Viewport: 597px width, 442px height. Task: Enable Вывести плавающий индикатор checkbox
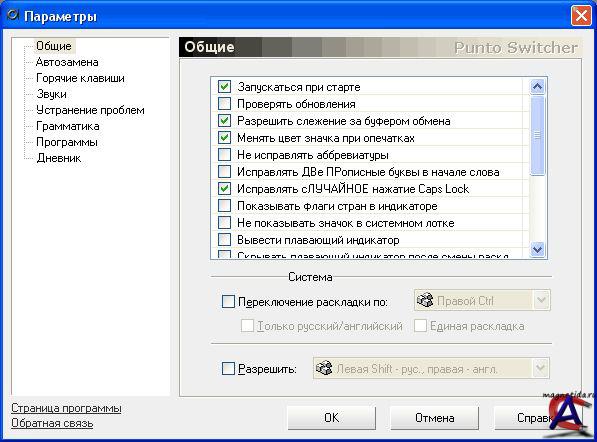click(224, 239)
